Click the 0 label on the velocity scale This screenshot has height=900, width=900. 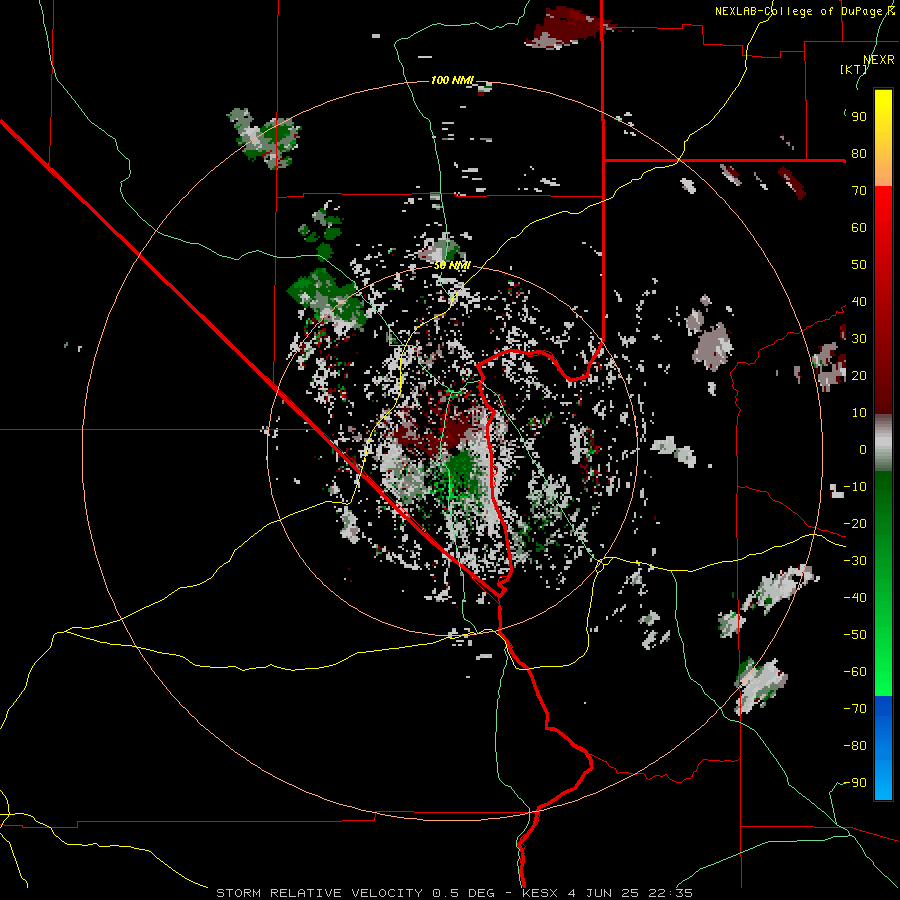pos(863,450)
